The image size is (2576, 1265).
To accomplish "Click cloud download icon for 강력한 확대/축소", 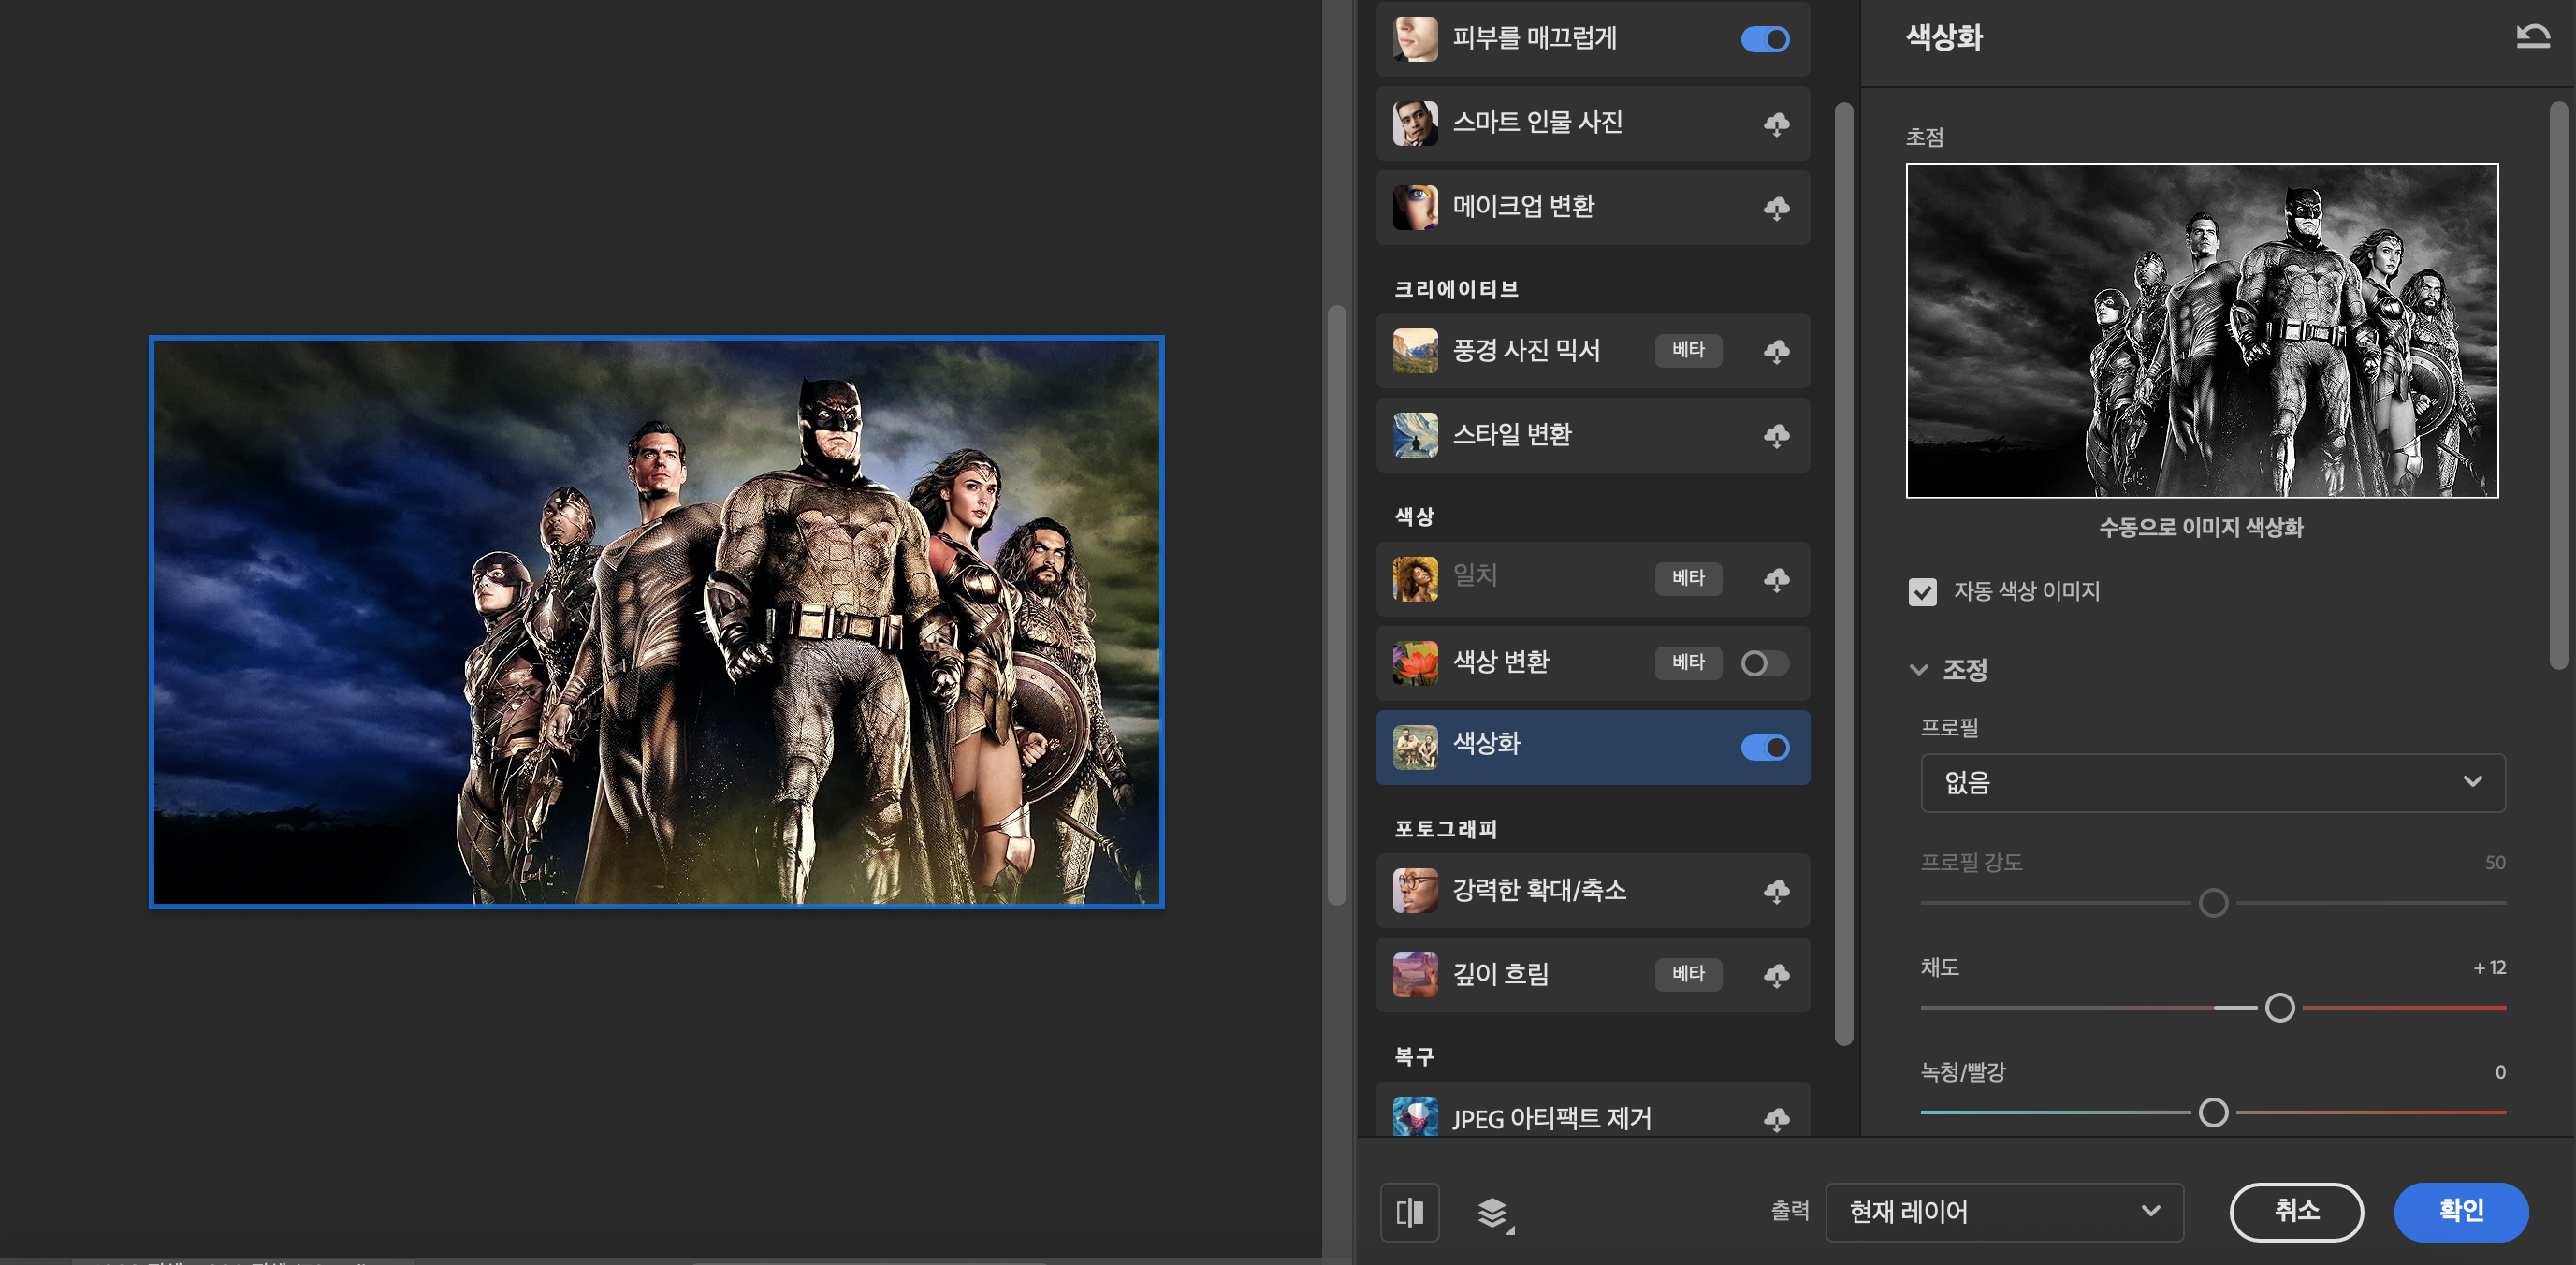I will click(x=1776, y=891).
